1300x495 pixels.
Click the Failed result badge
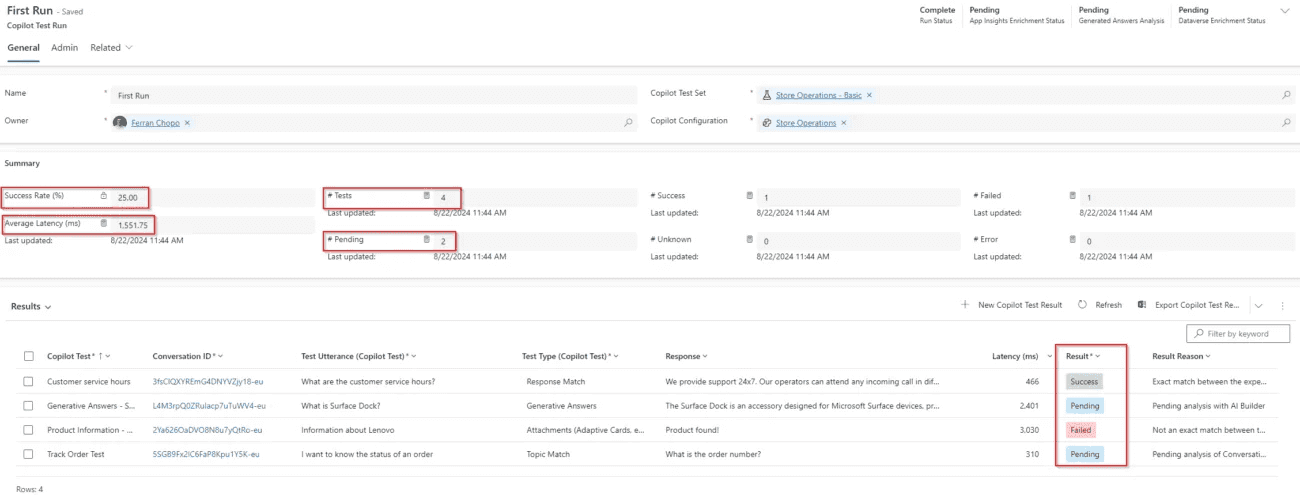[x=1080, y=430]
